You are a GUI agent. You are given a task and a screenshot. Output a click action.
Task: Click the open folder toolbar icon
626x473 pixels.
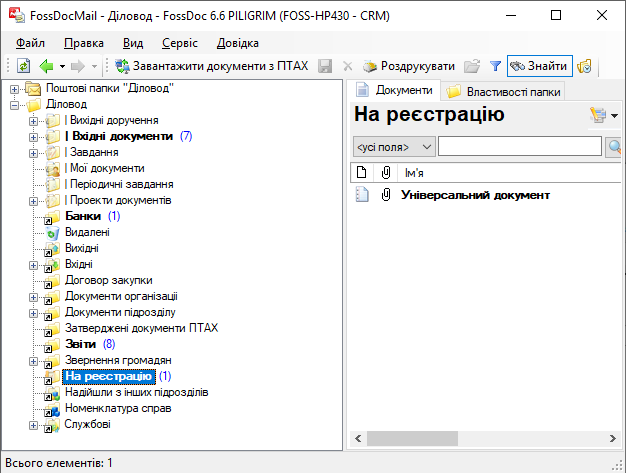472,66
